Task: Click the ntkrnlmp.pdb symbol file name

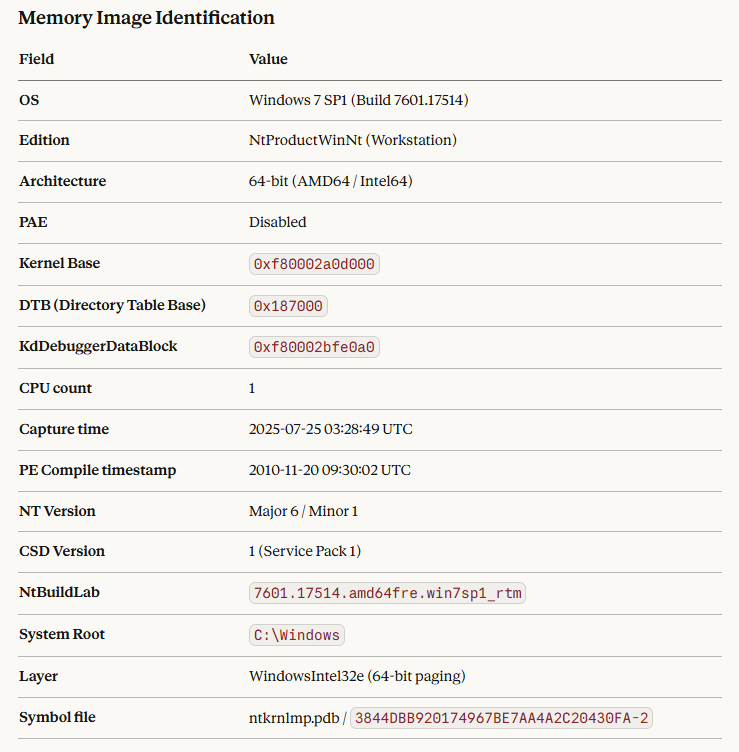Action: (293, 718)
